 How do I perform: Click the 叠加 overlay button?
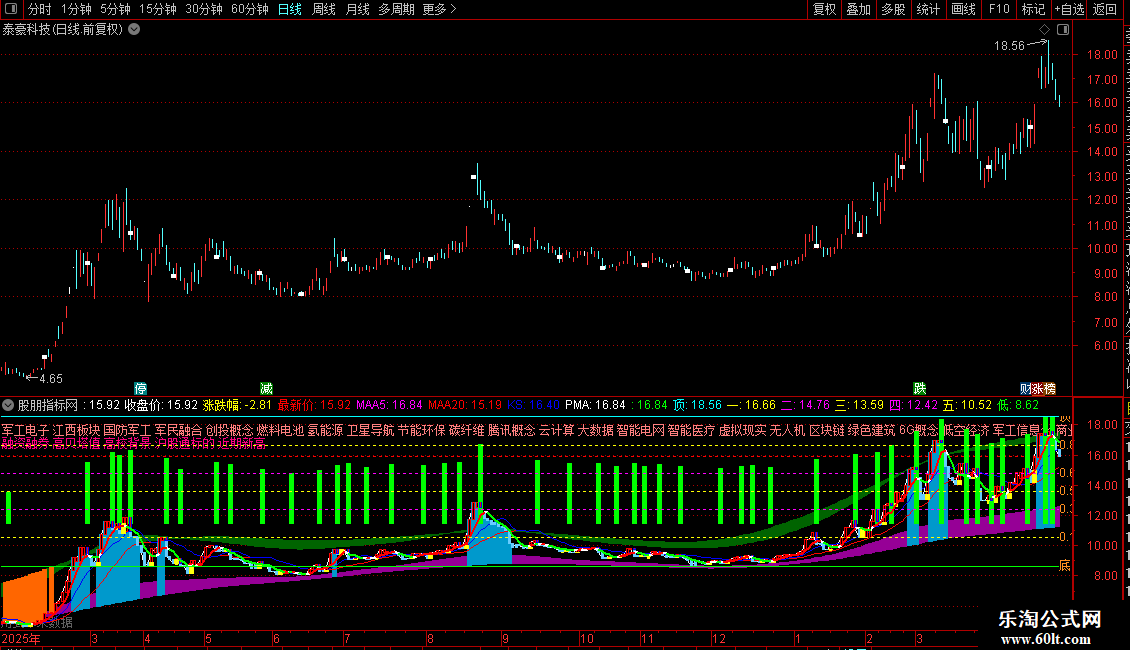859,9
